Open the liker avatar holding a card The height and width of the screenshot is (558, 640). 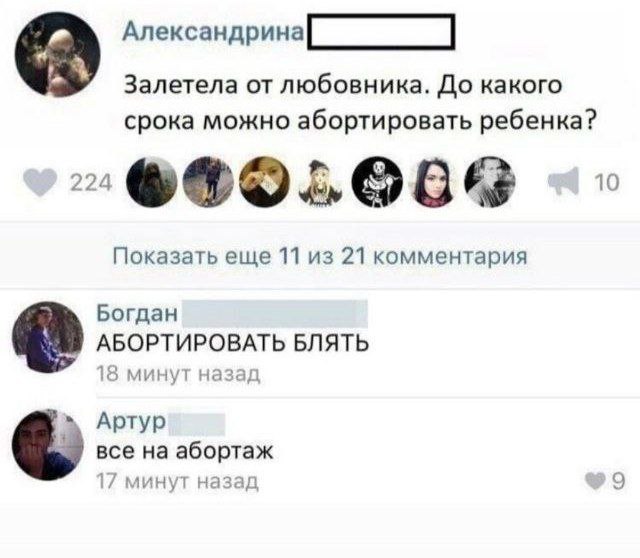[264, 182]
